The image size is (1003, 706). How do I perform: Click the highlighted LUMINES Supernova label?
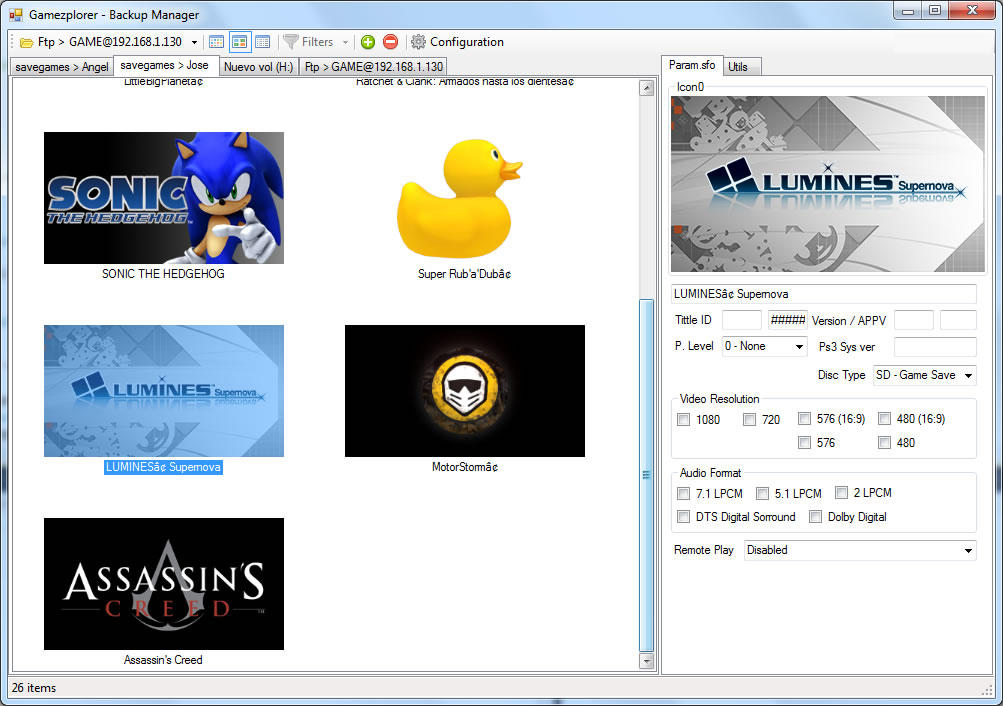click(163, 467)
